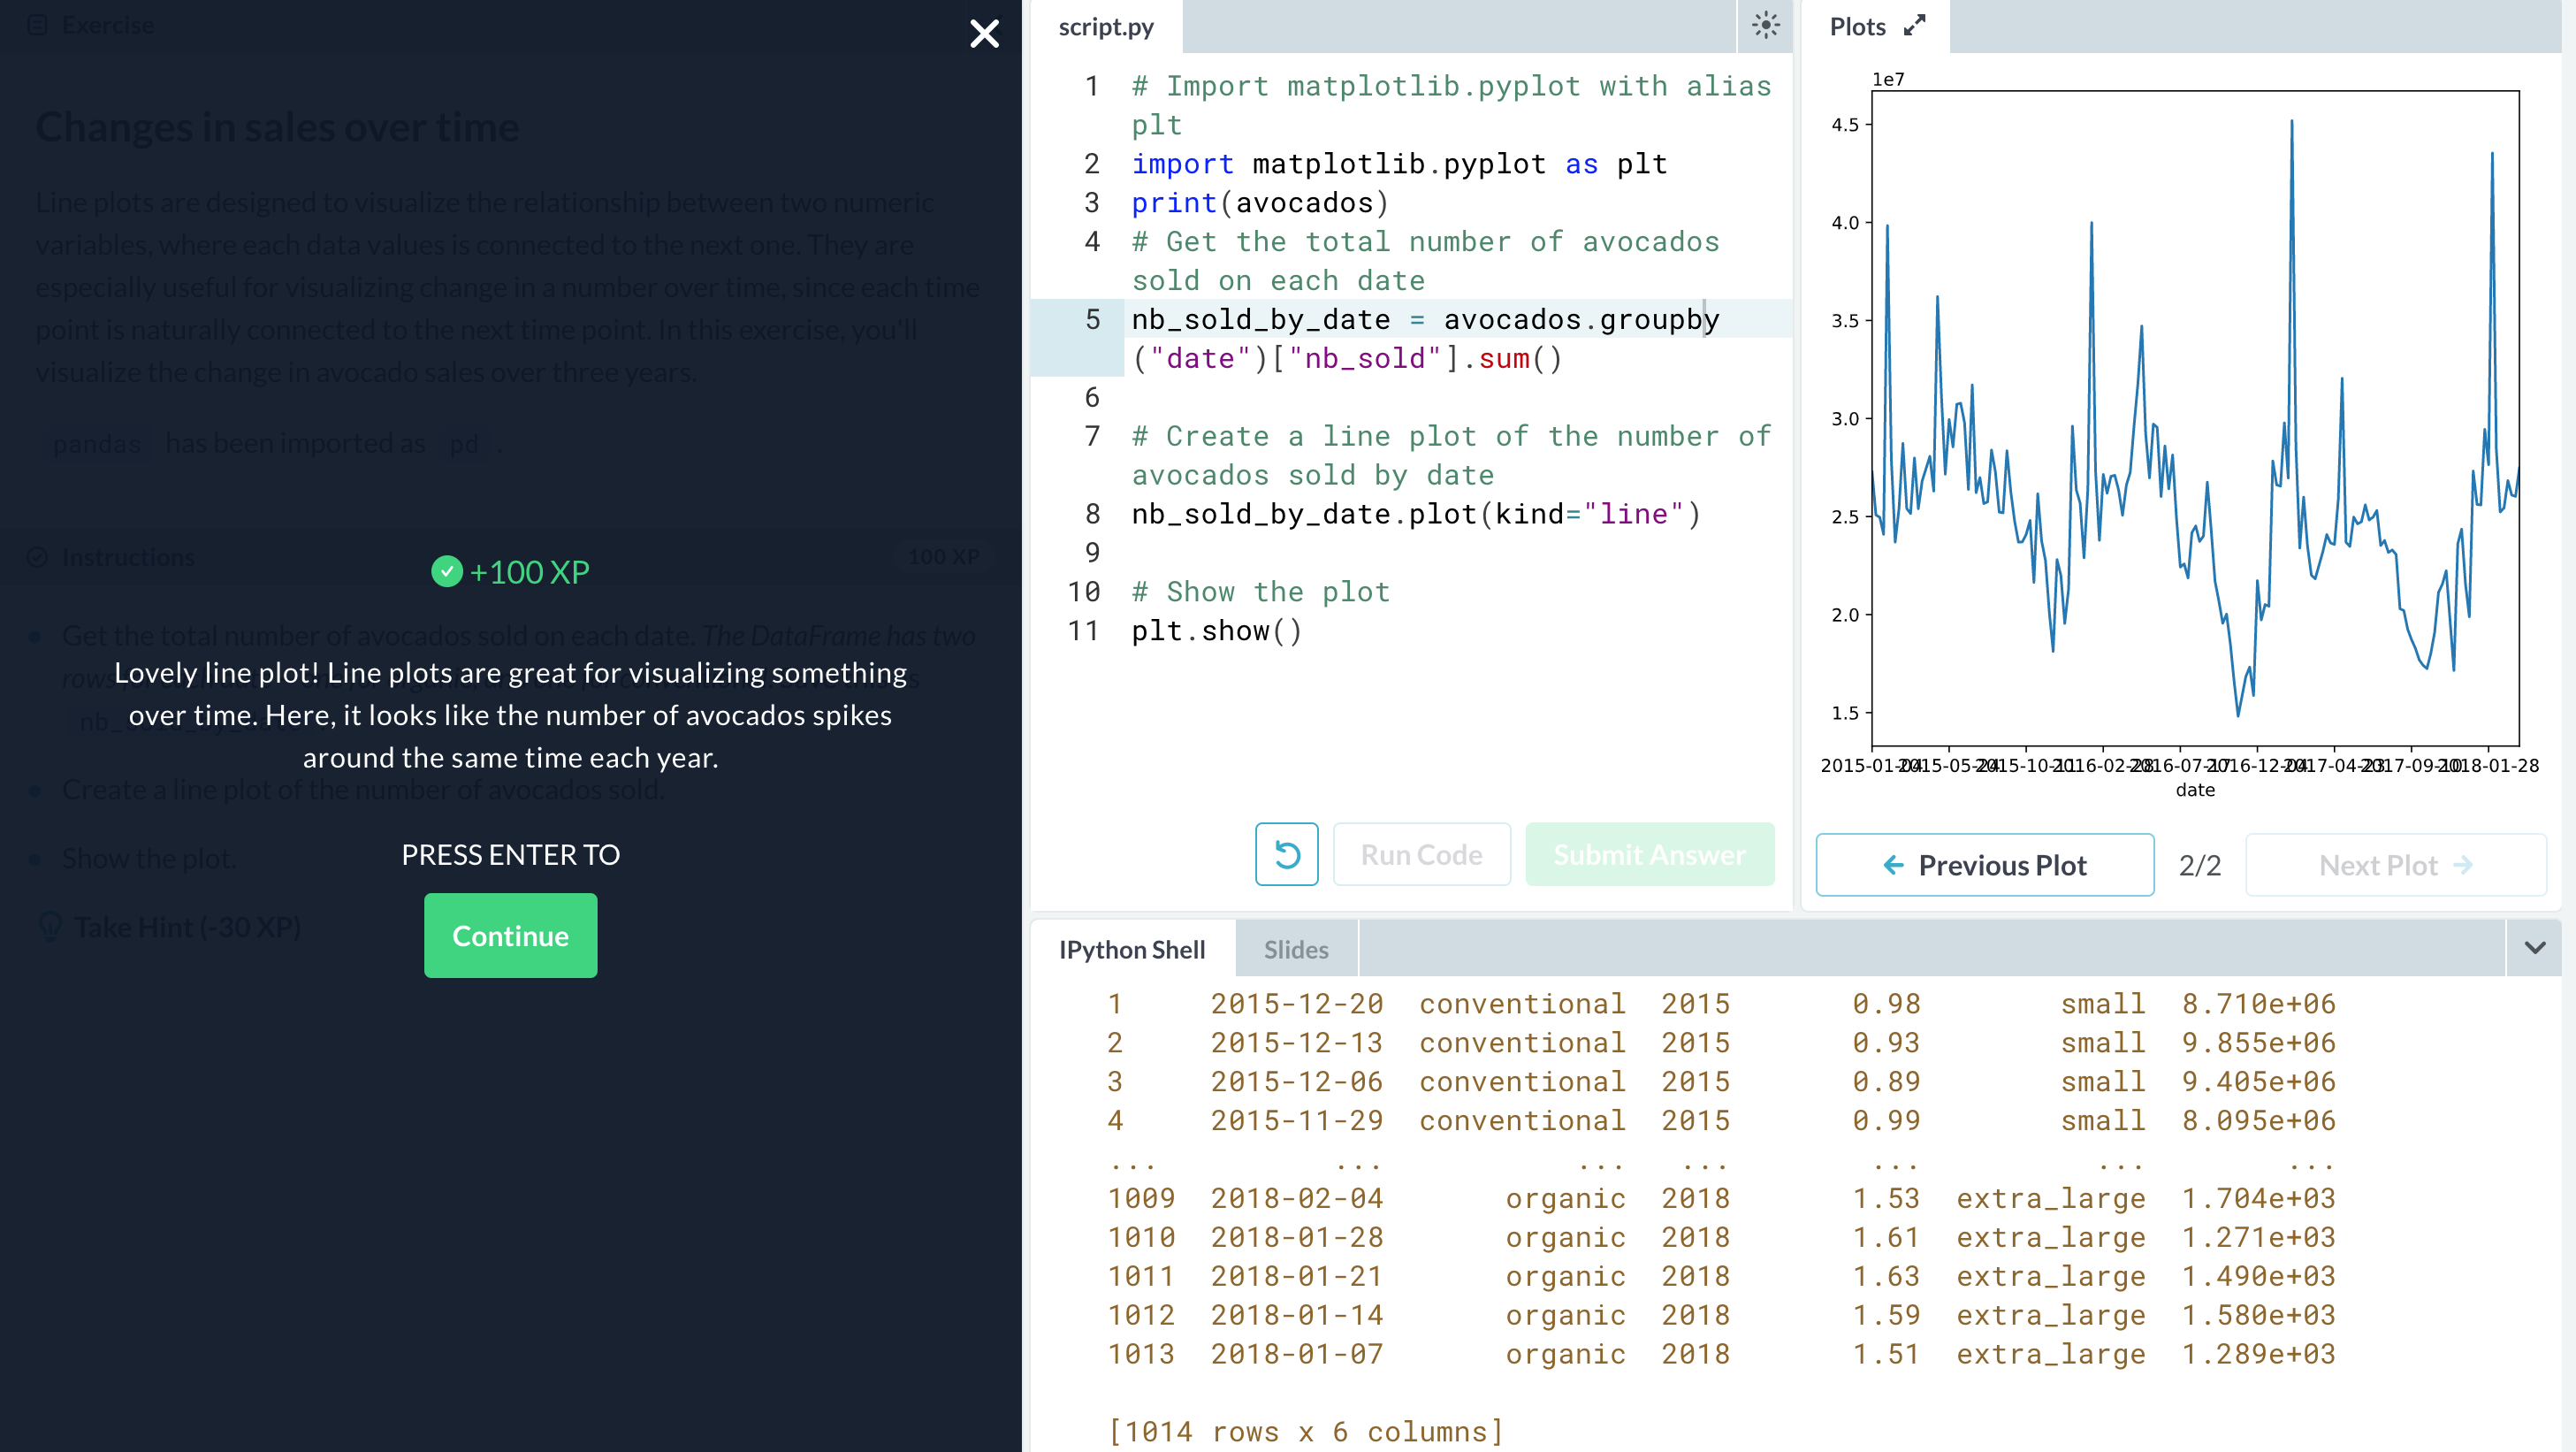Switch to the Slides tab
2576x1452 pixels.
(x=1295, y=949)
